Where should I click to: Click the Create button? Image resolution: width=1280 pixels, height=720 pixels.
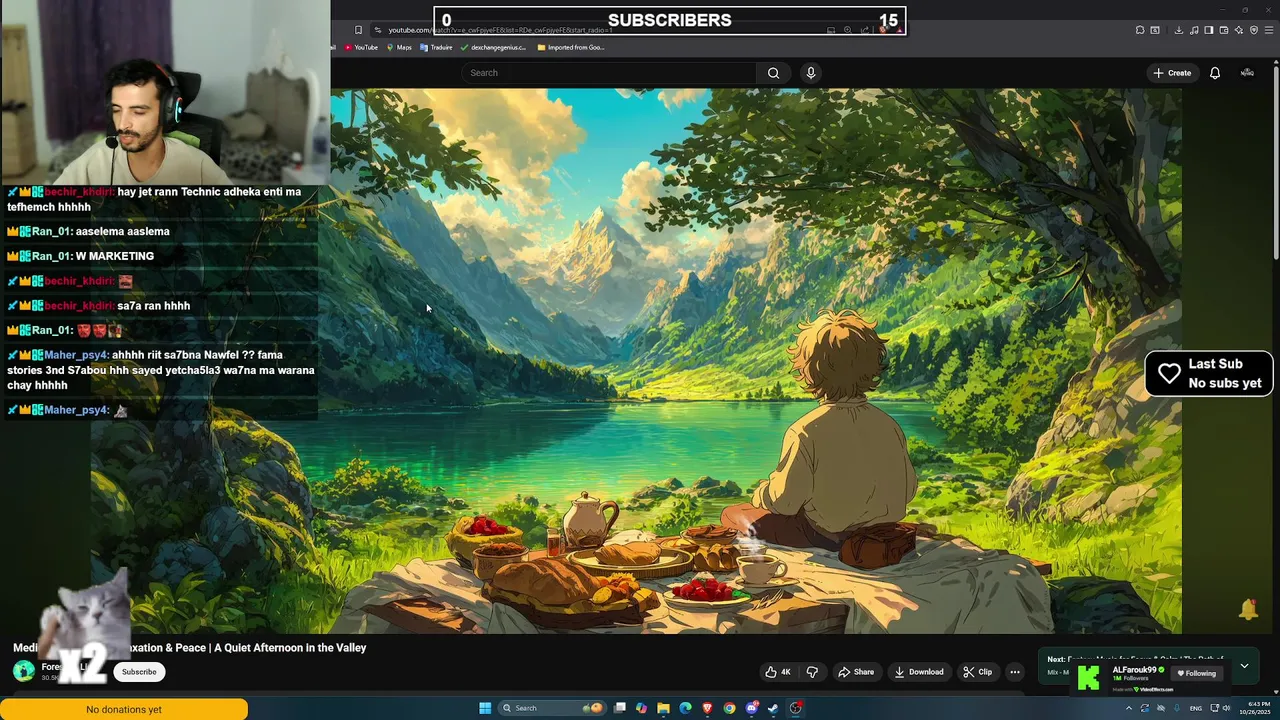[x=1172, y=73]
